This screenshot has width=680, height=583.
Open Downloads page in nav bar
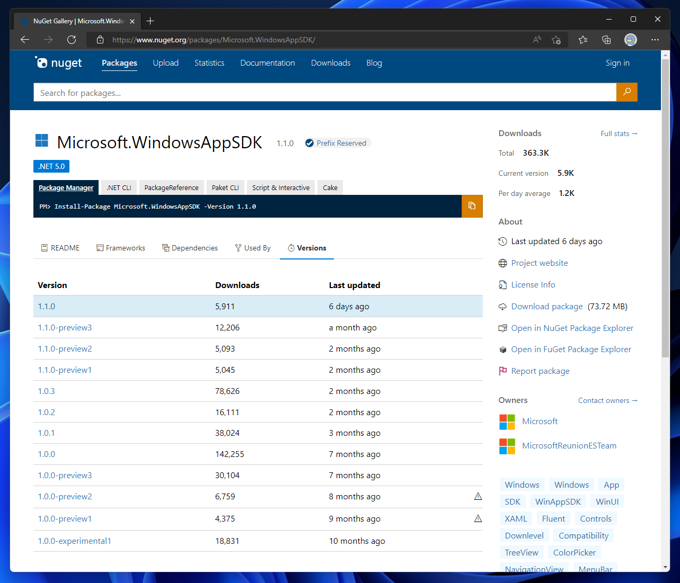point(330,63)
